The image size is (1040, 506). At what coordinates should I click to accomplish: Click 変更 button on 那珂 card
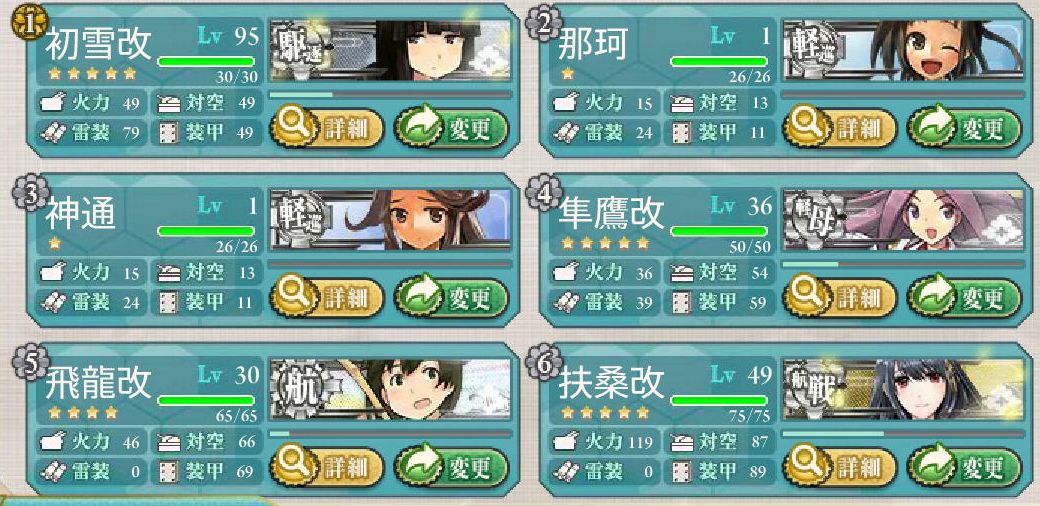(965, 129)
